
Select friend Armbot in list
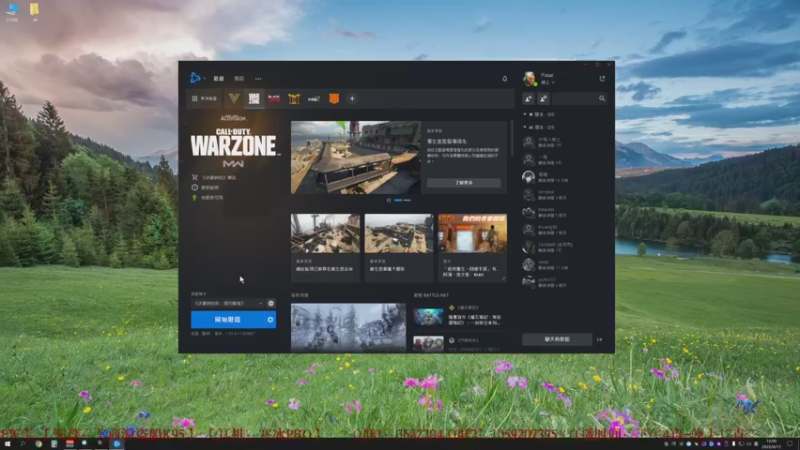click(564, 194)
